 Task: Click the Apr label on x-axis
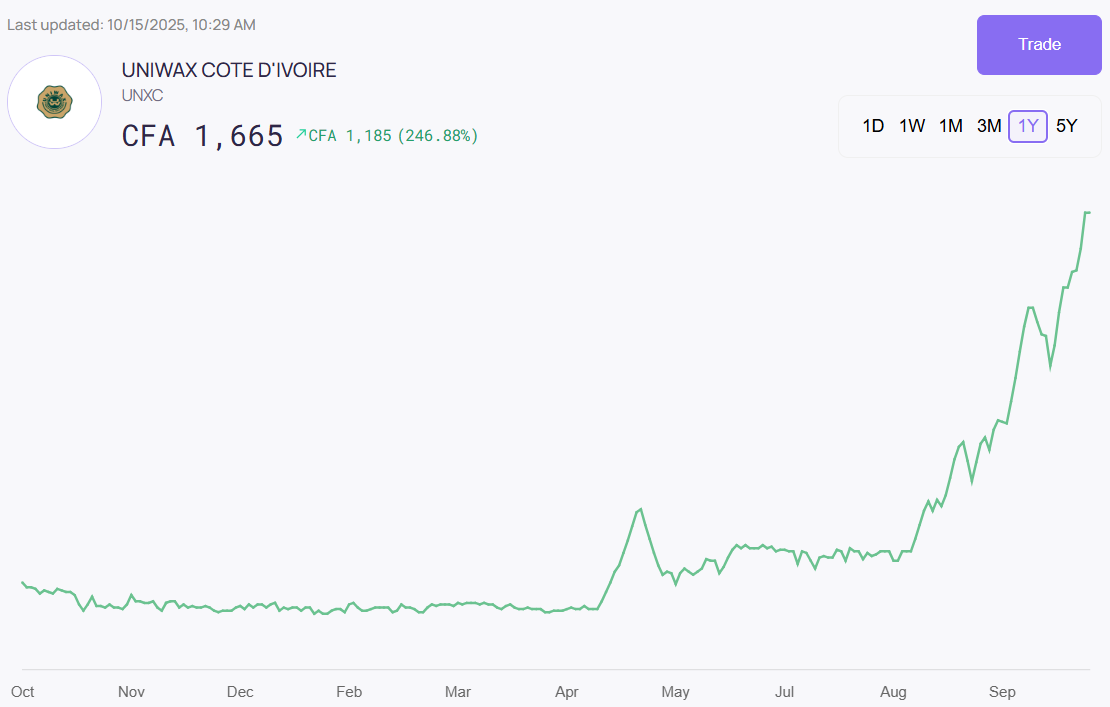567,692
